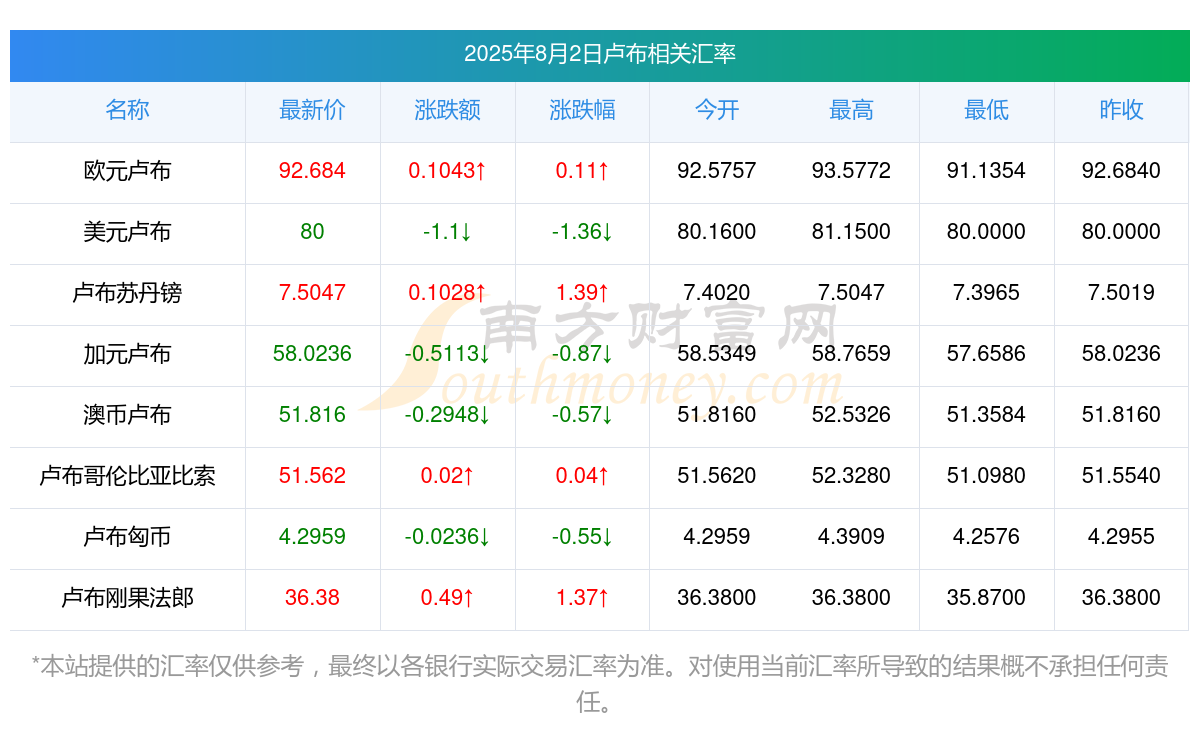The image size is (1200, 733).
Task: Click the 最新价 column header
Action: 312,110
